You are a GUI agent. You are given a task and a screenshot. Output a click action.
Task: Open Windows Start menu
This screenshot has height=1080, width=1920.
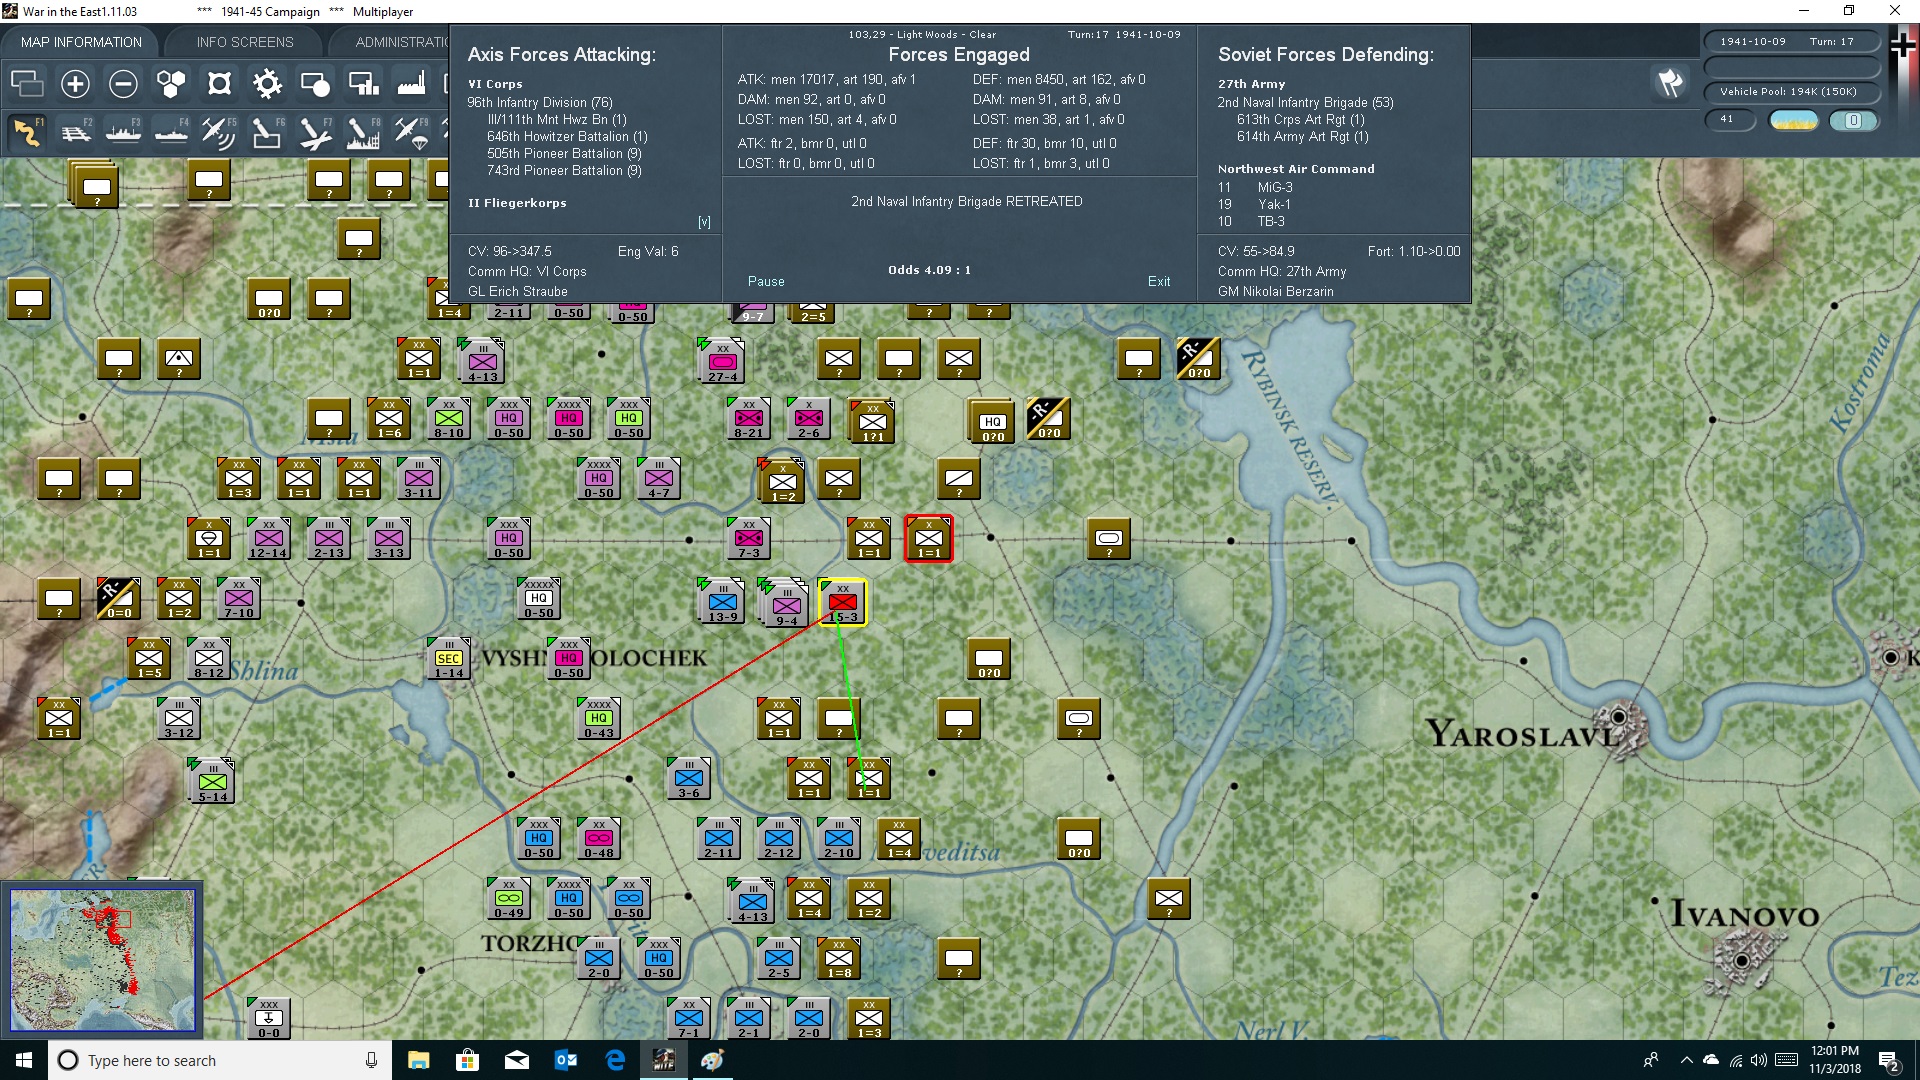click(x=24, y=1060)
